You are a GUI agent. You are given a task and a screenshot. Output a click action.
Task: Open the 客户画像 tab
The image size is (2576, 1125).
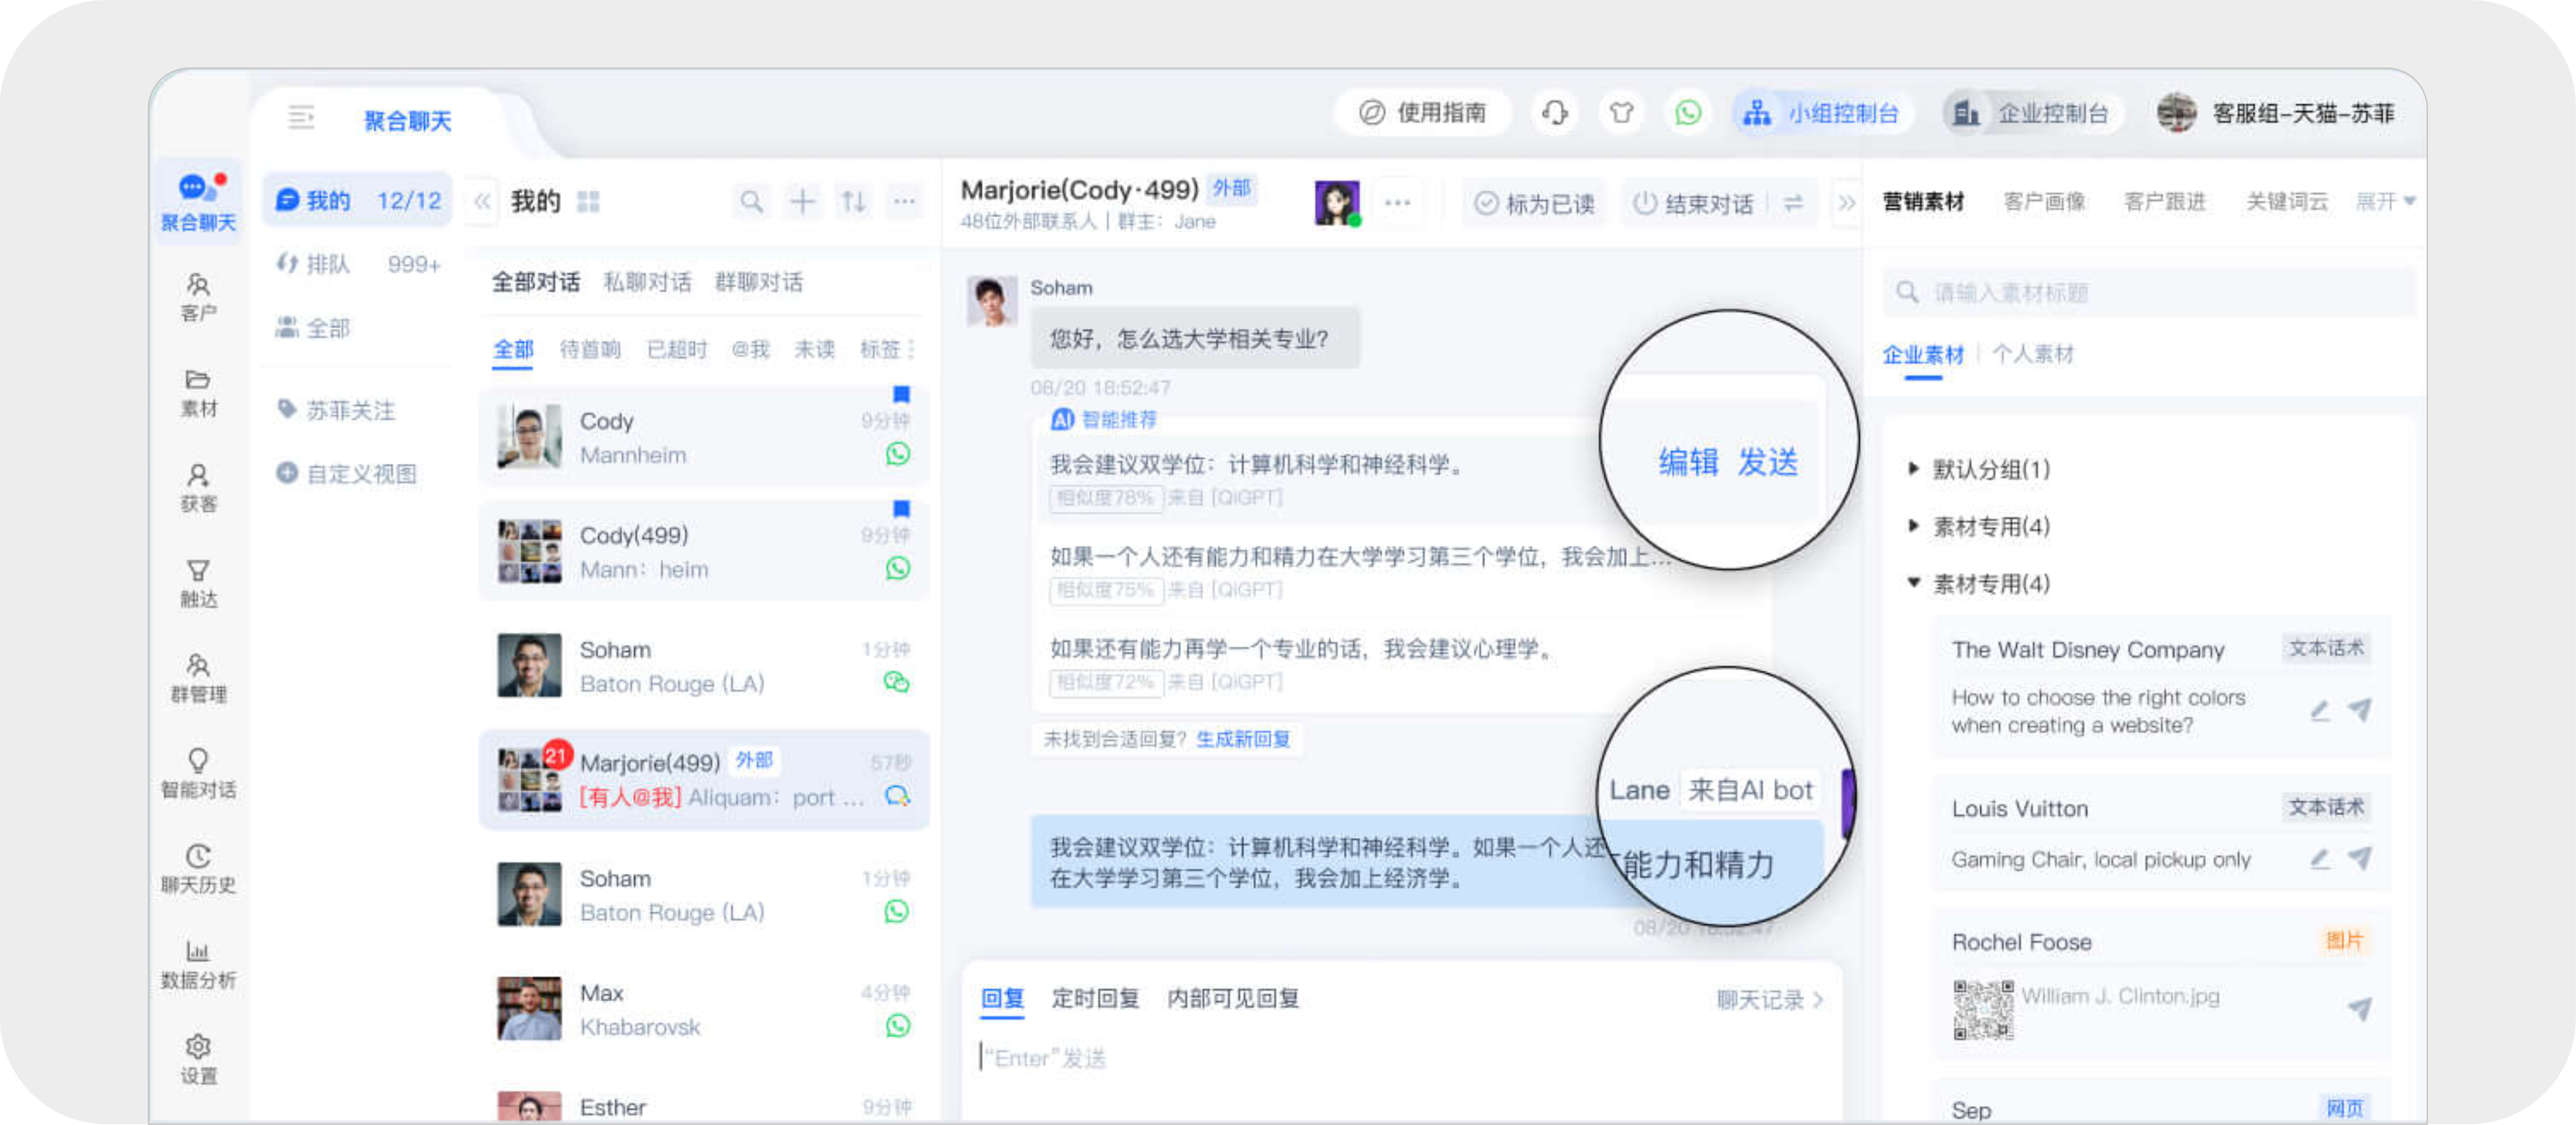pyautogui.click(x=2044, y=202)
